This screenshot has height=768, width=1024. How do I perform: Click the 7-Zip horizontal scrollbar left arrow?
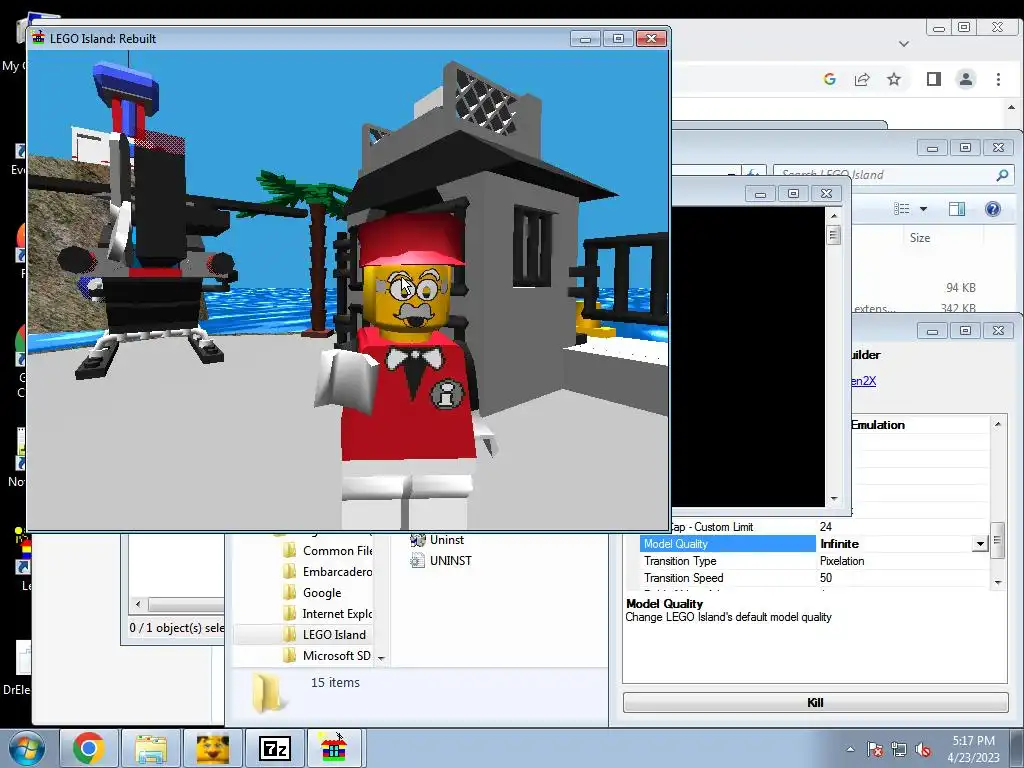point(138,604)
